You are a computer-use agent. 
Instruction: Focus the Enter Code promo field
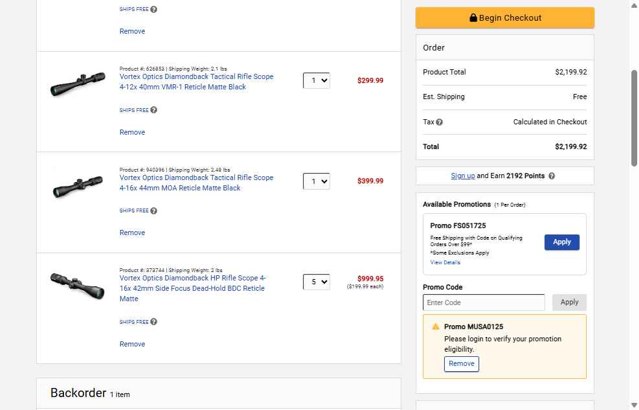coord(483,302)
